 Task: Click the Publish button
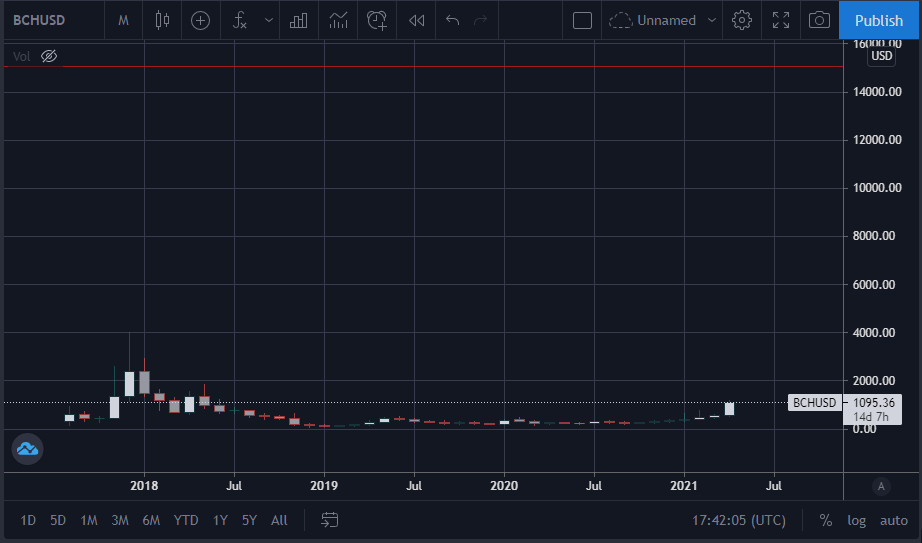pos(878,21)
